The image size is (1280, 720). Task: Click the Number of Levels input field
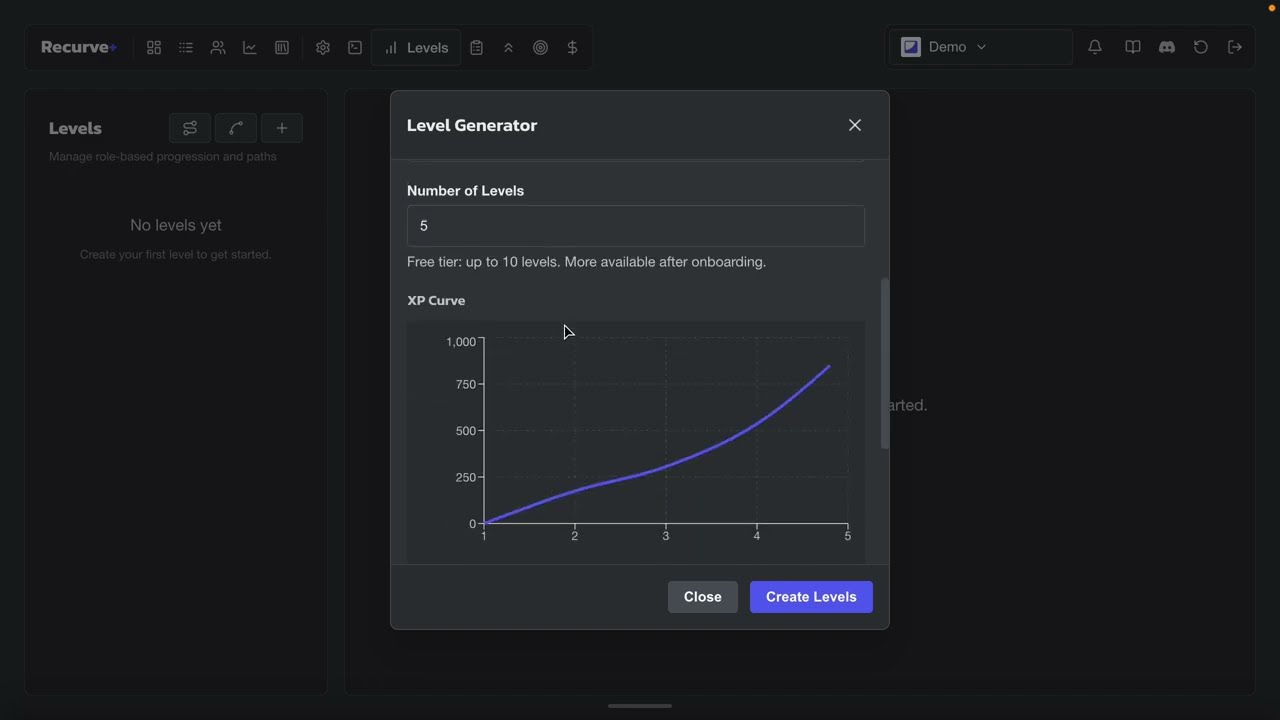(x=636, y=226)
